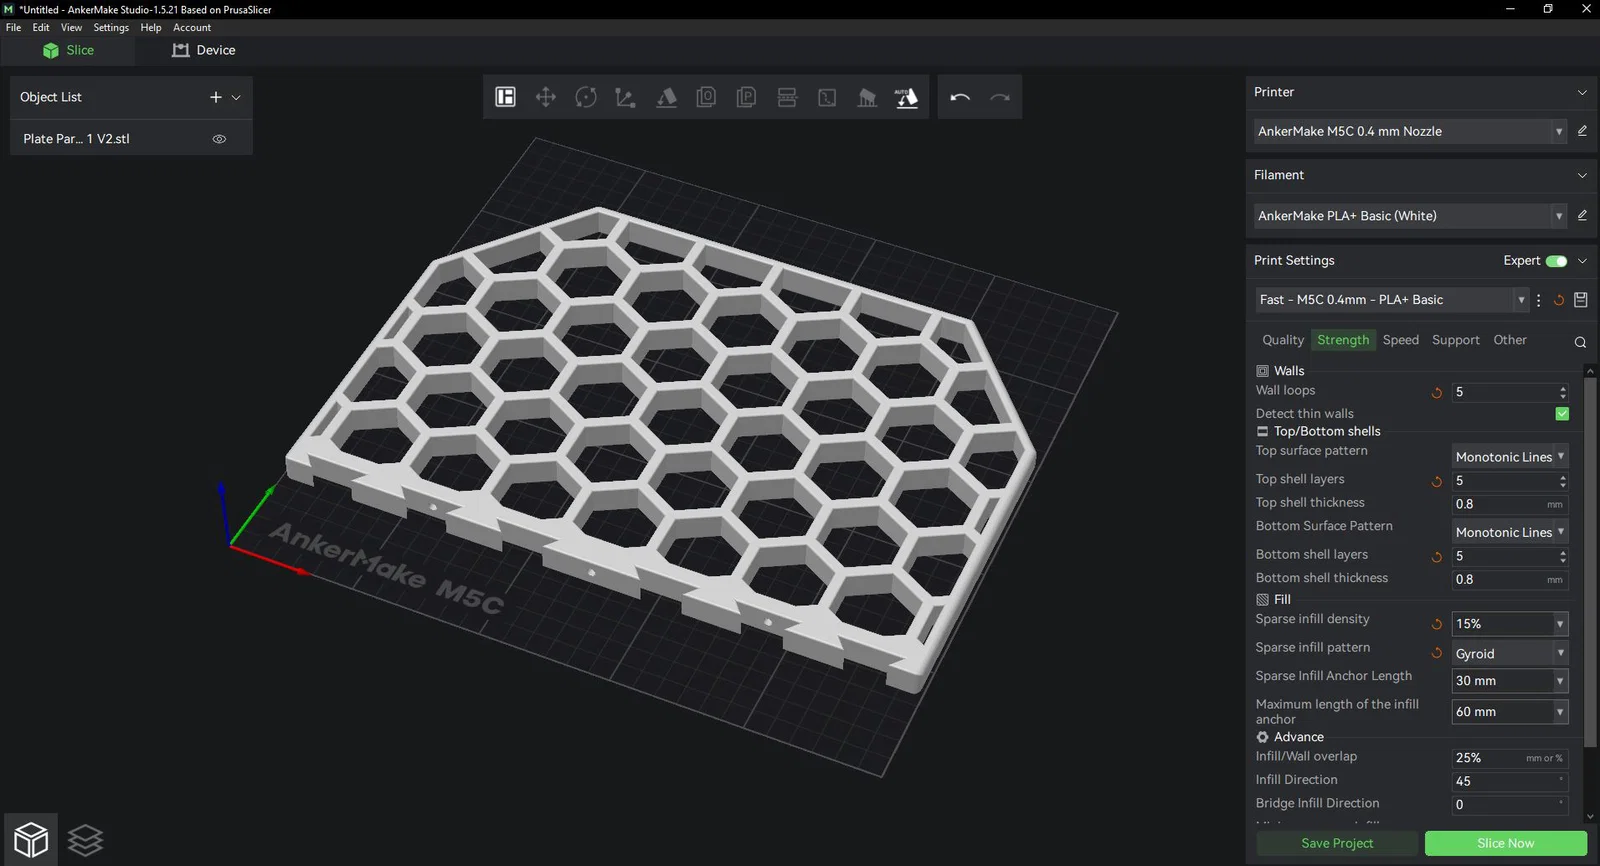Select the Move tool
Viewport: 1600px width, 866px height.
[x=546, y=97]
